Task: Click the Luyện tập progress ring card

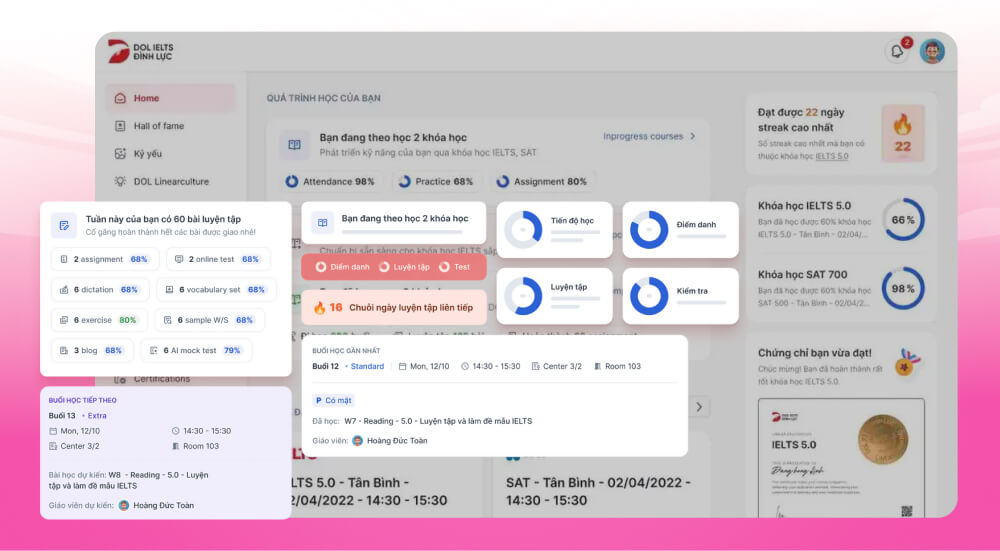Action: point(554,296)
